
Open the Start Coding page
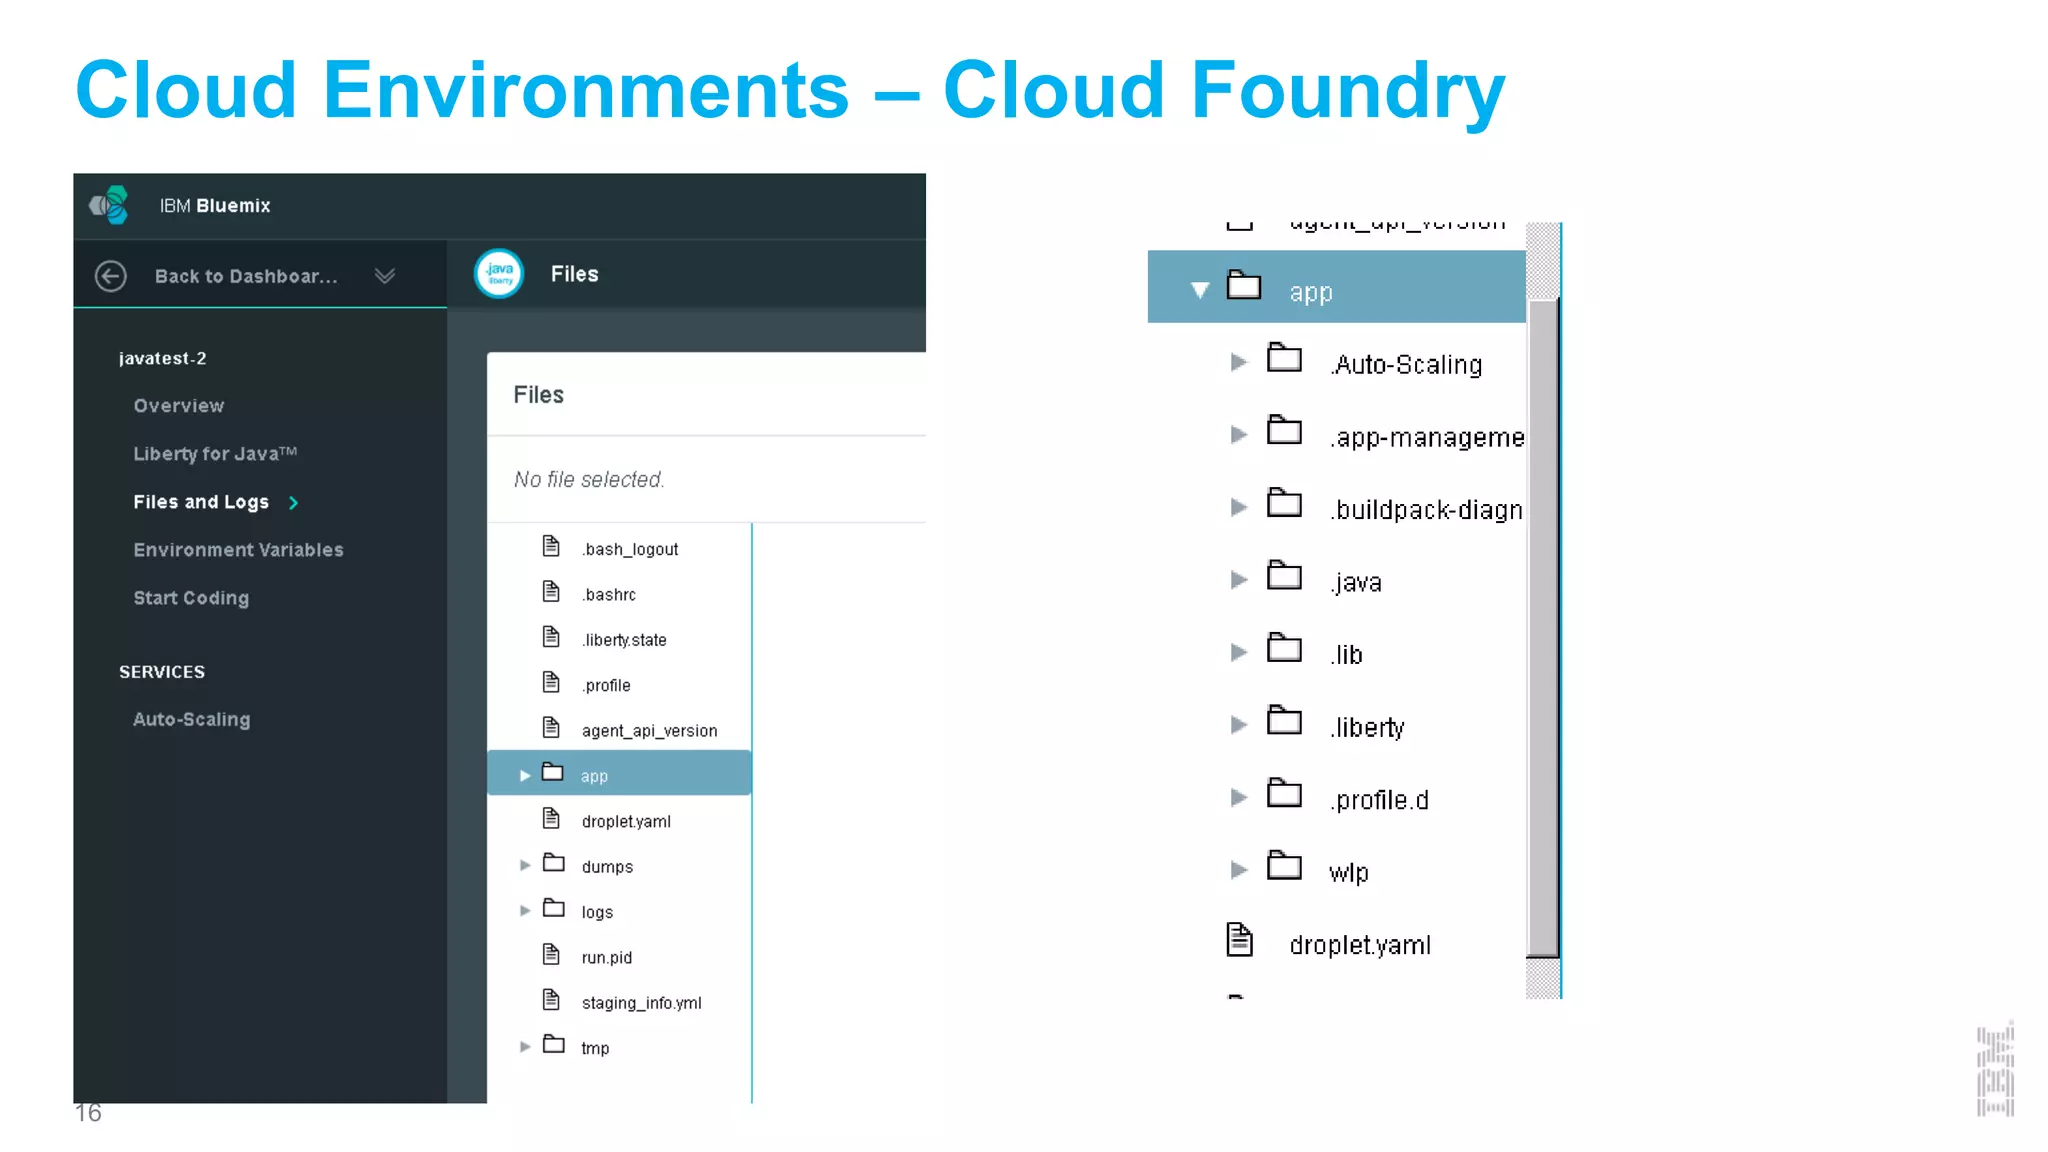pyautogui.click(x=191, y=598)
